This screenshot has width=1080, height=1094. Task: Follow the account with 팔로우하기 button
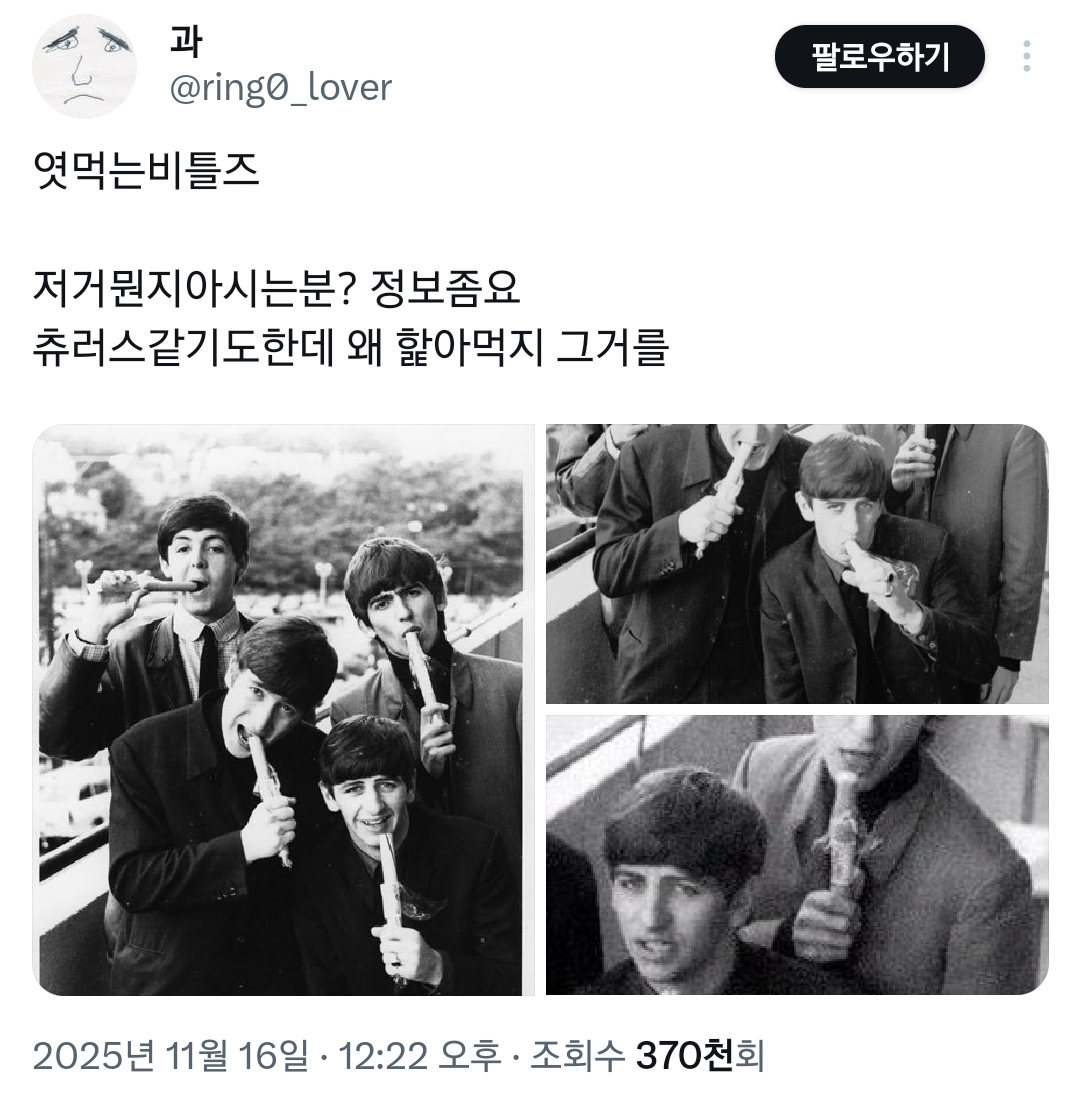pos(880,57)
